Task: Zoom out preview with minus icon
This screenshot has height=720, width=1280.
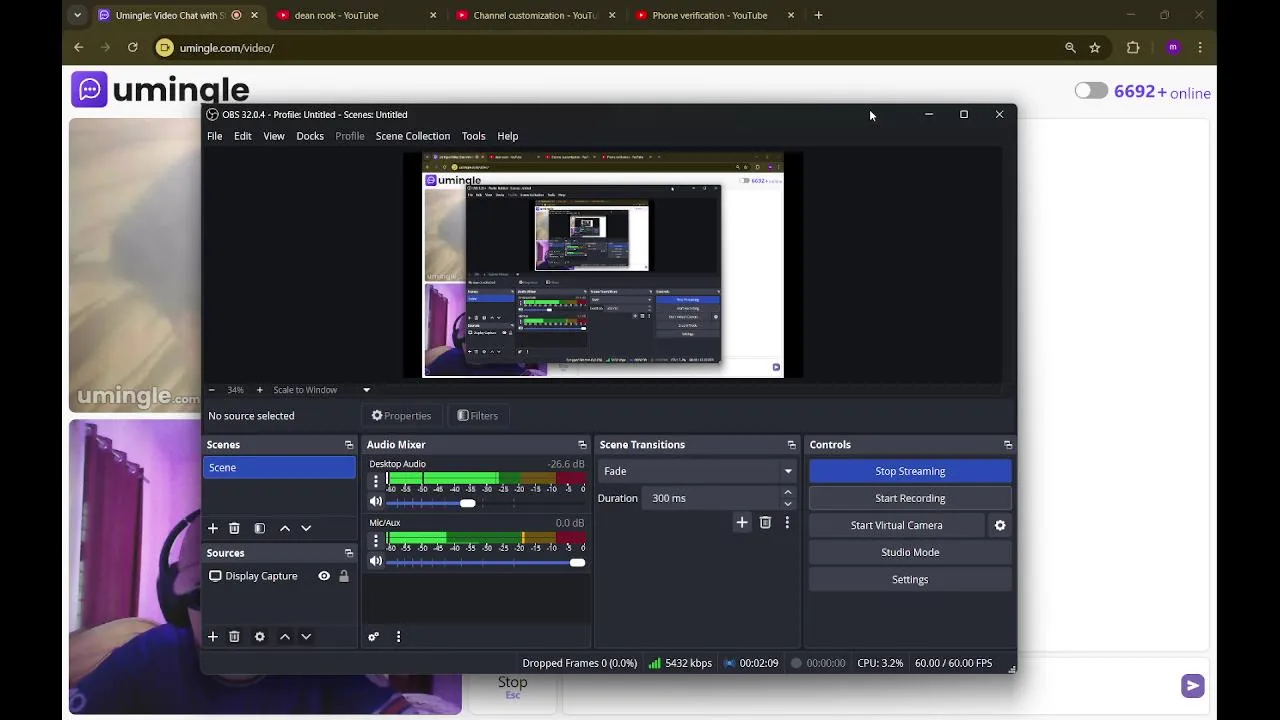Action: coord(211,390)
